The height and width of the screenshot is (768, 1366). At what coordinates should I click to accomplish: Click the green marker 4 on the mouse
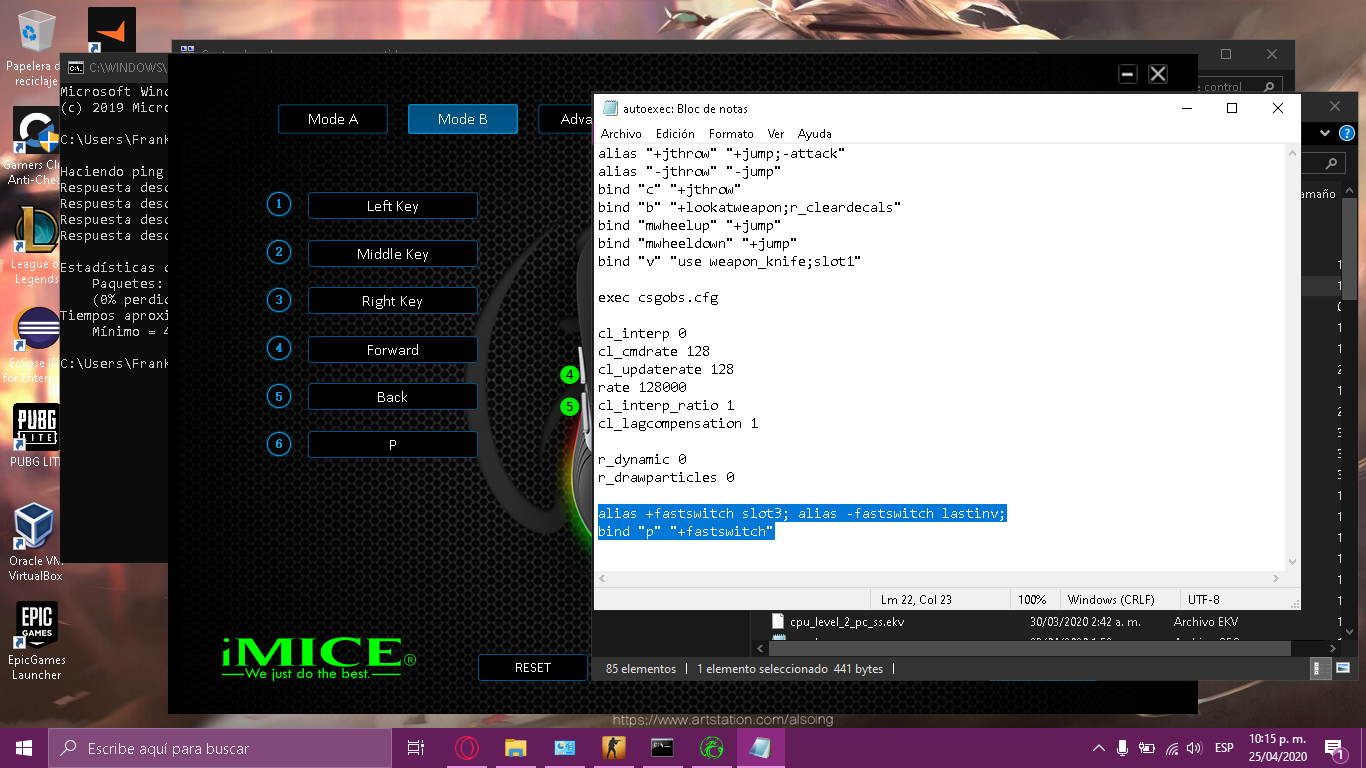(570, 375)
